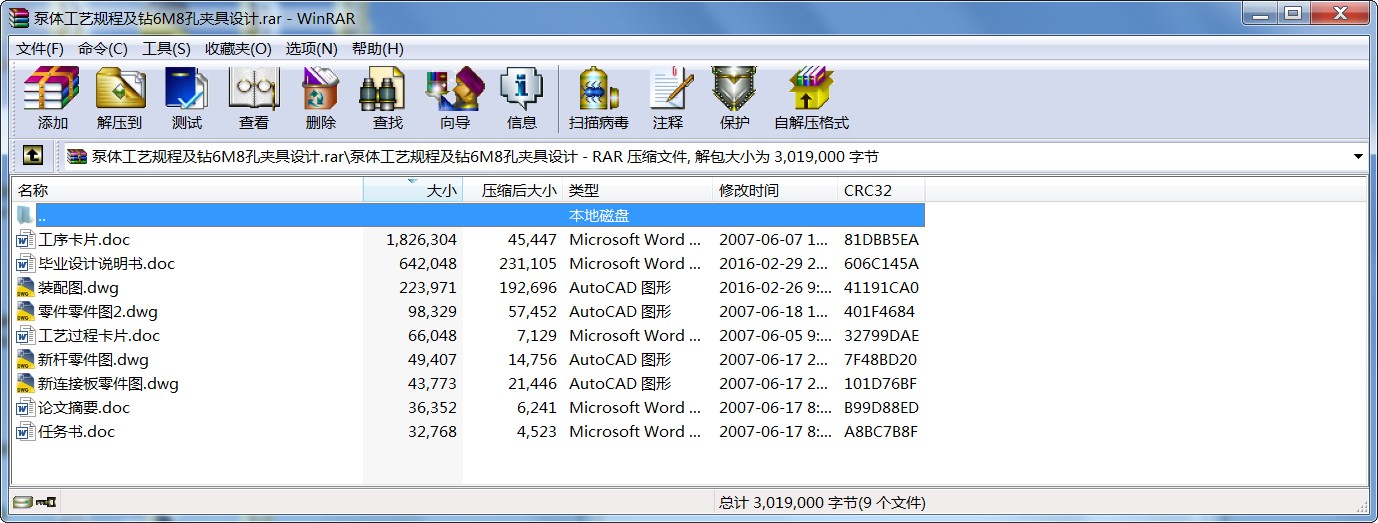Select the 工序卡片.doc file icon

26,240
